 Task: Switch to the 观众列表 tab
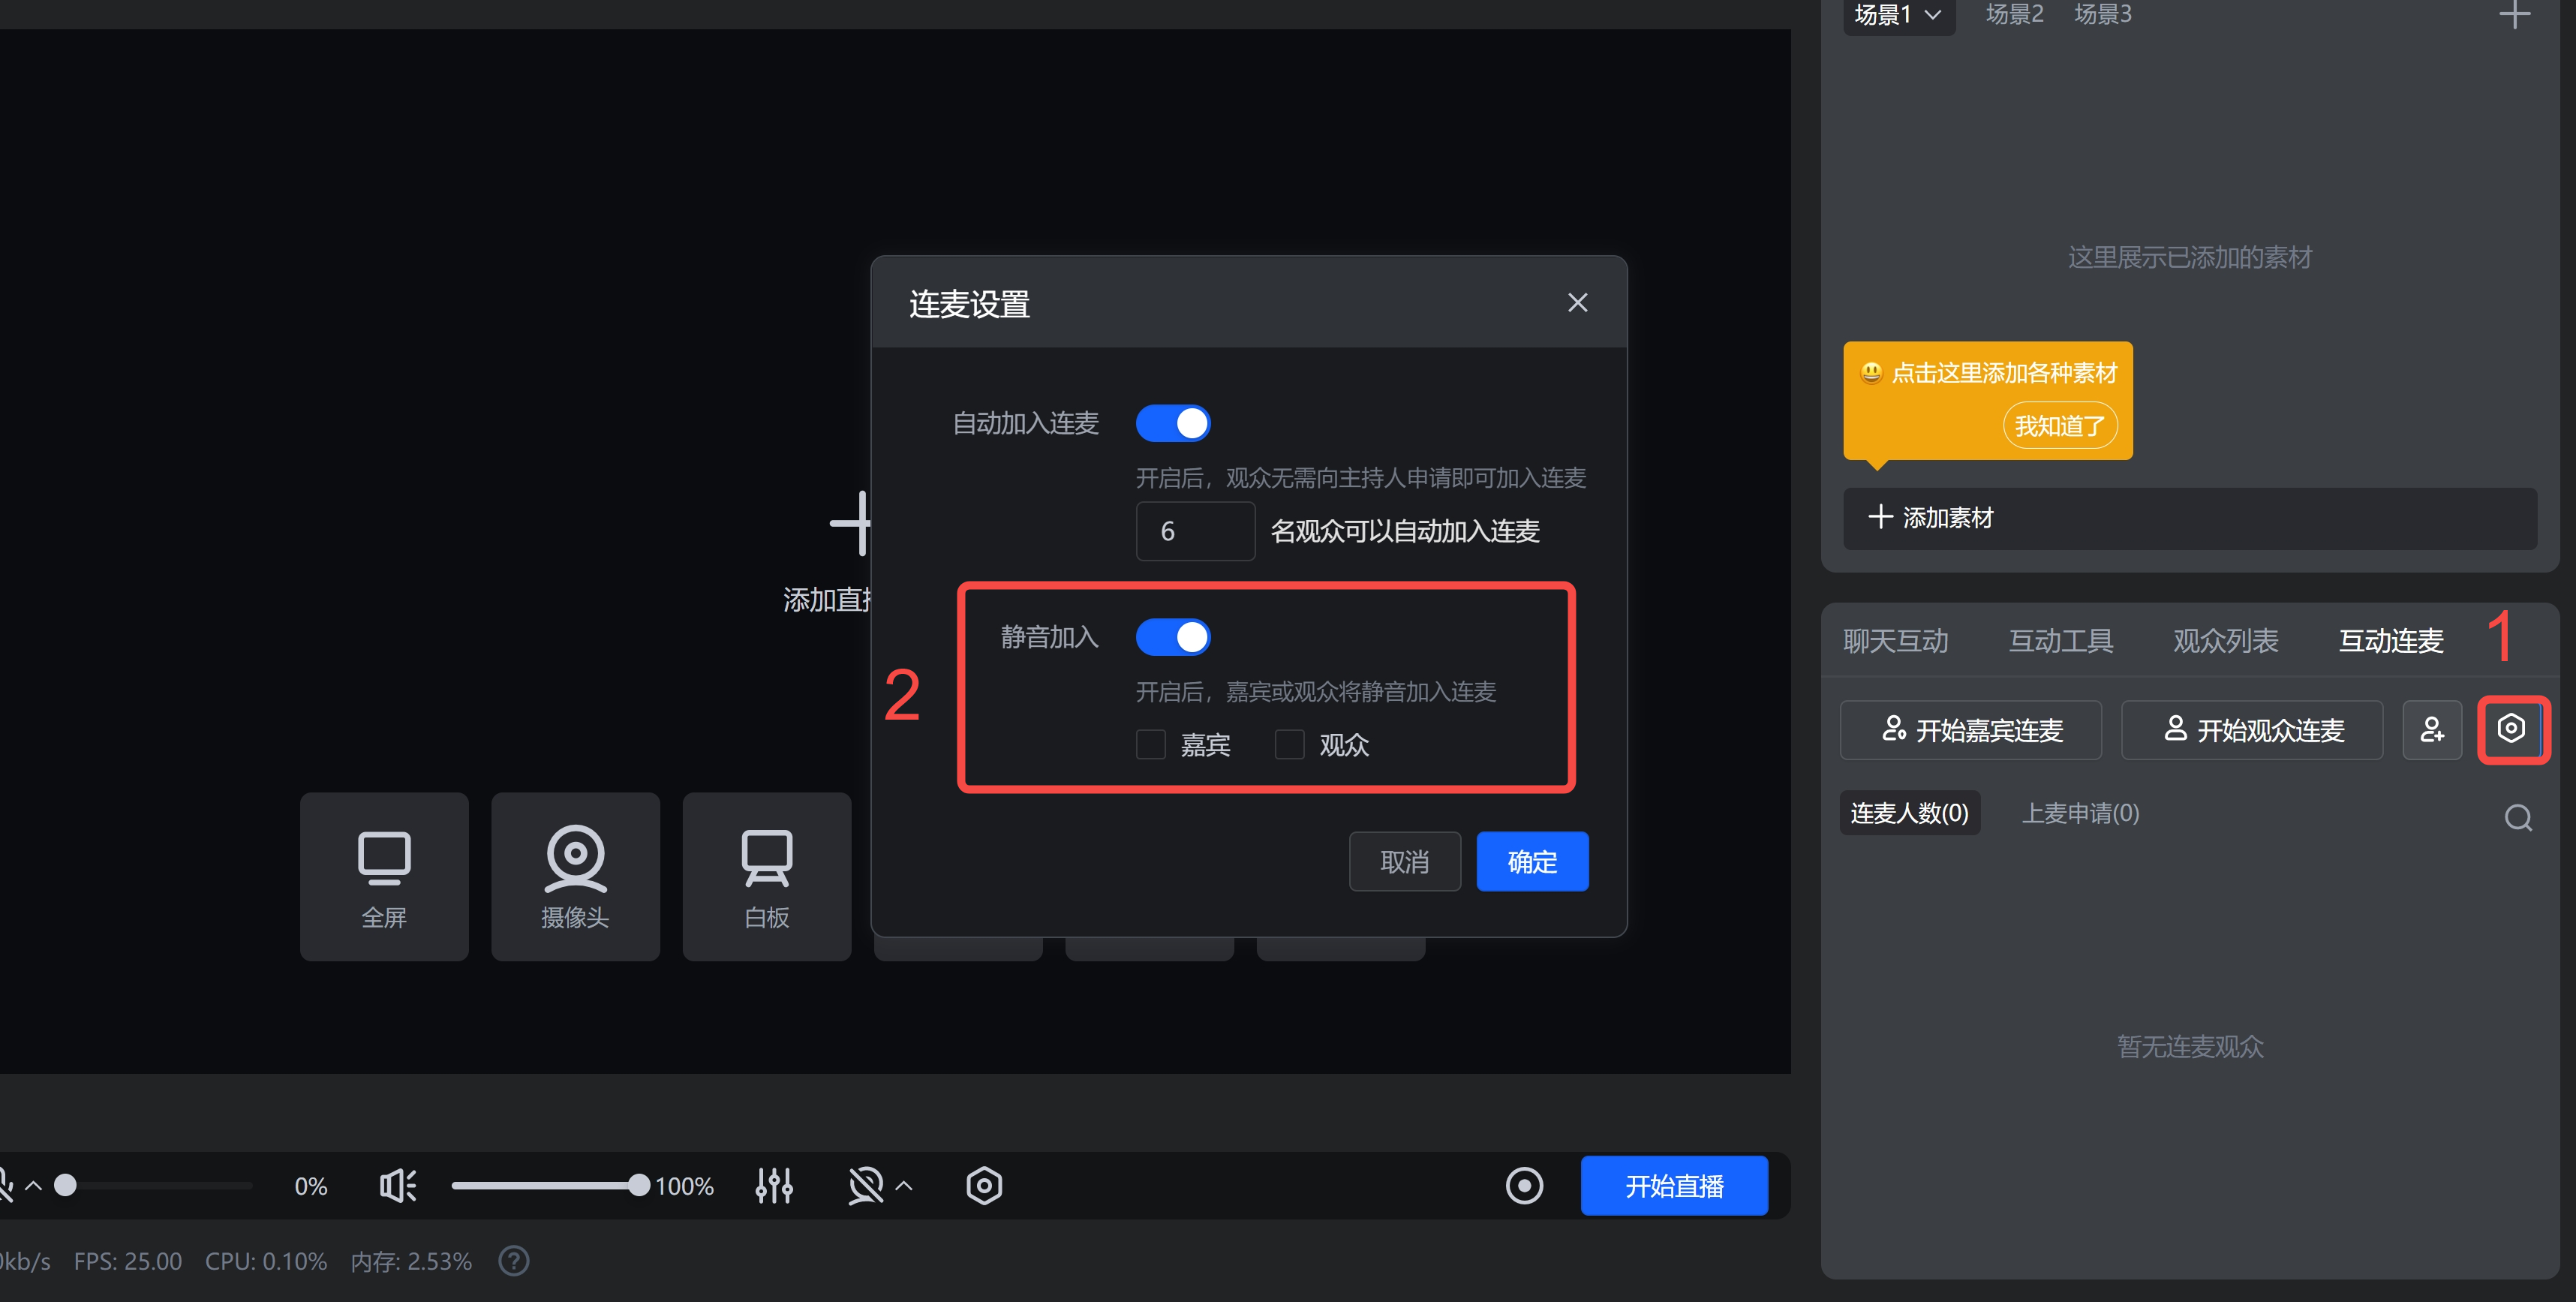[x=2225, y=640]
